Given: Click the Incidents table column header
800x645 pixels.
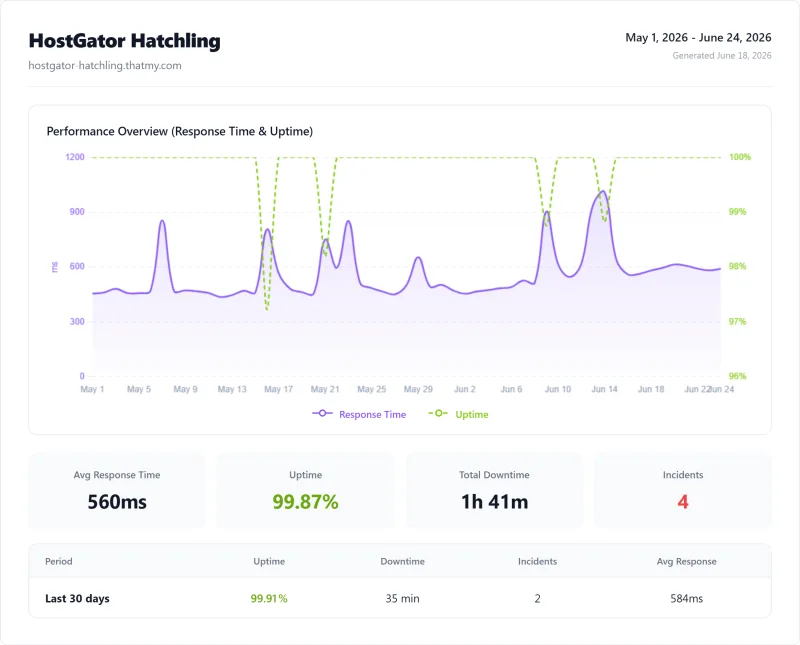Looking at the screenshot, I should (537, 561).
